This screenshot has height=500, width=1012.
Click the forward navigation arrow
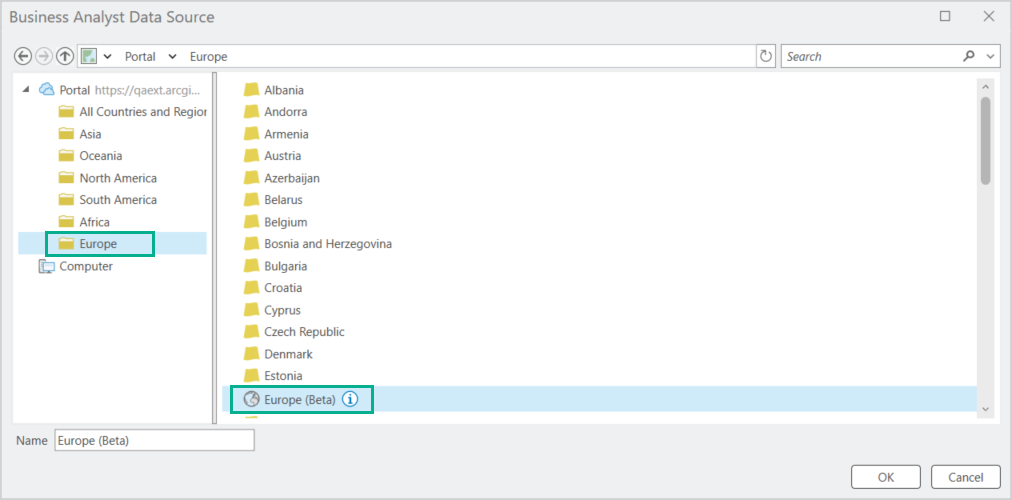44,57
